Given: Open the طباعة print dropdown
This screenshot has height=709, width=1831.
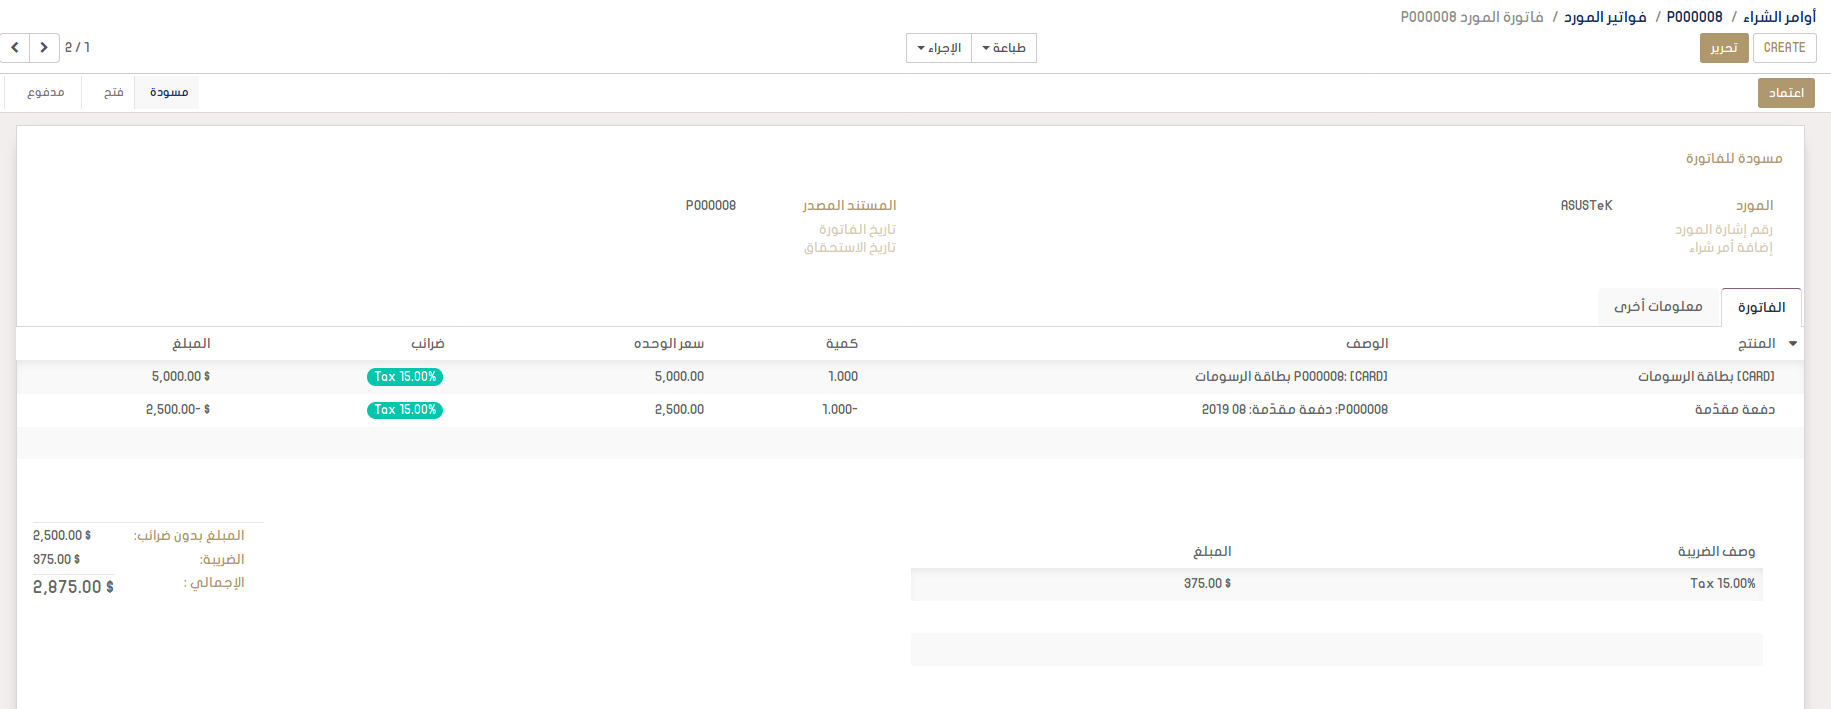Looking at the screenshot, I should click(1003, 48).
